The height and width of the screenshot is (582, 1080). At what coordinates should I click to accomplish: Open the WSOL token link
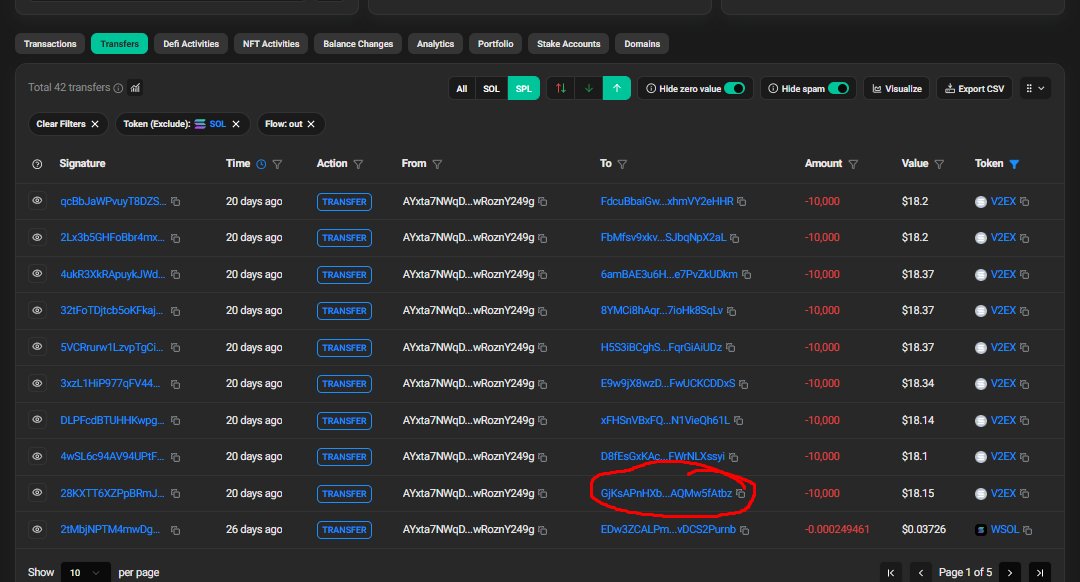(1004, 530)
